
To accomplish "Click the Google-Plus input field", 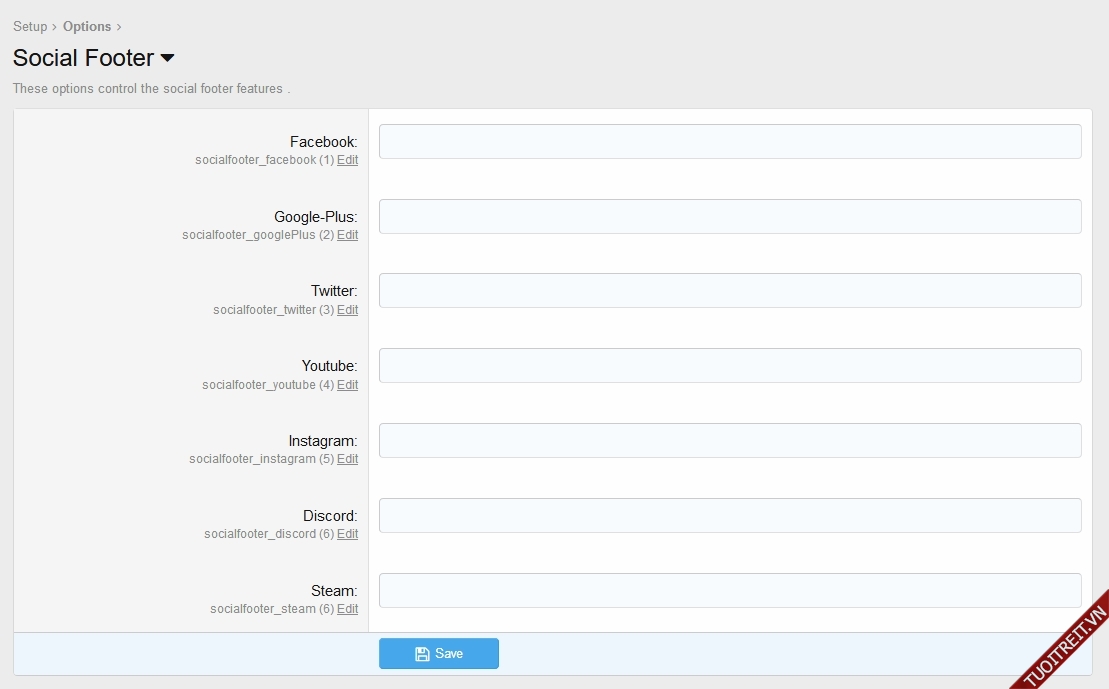I will (x=730, y=216).
